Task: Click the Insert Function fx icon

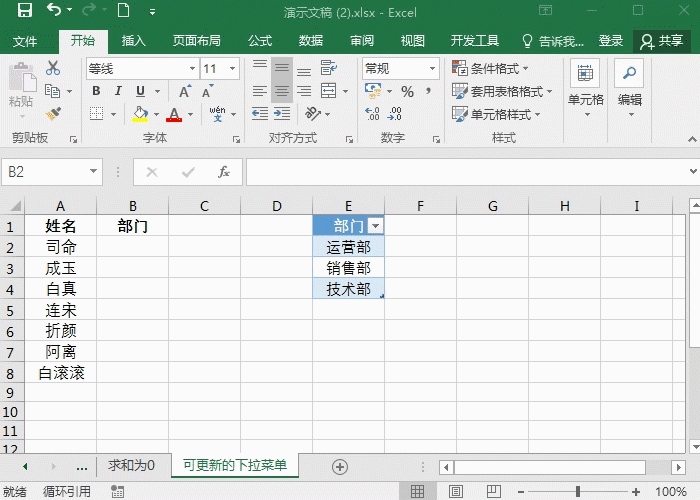Action: click(x=223, y=172)
